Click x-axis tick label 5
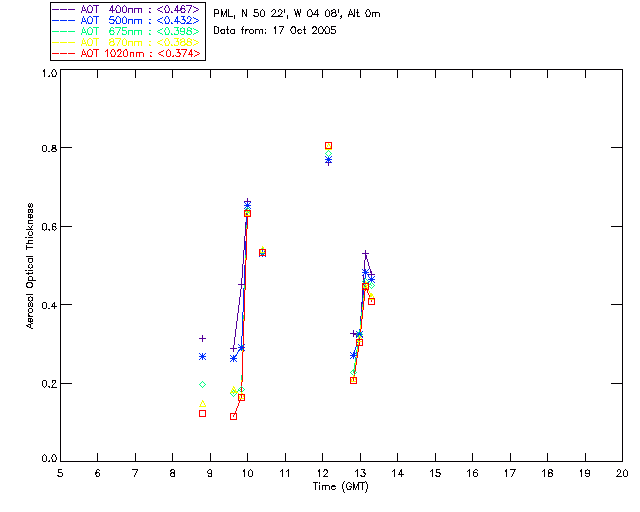This screenshot has height=512, width=640. click(x=60, y=473)
